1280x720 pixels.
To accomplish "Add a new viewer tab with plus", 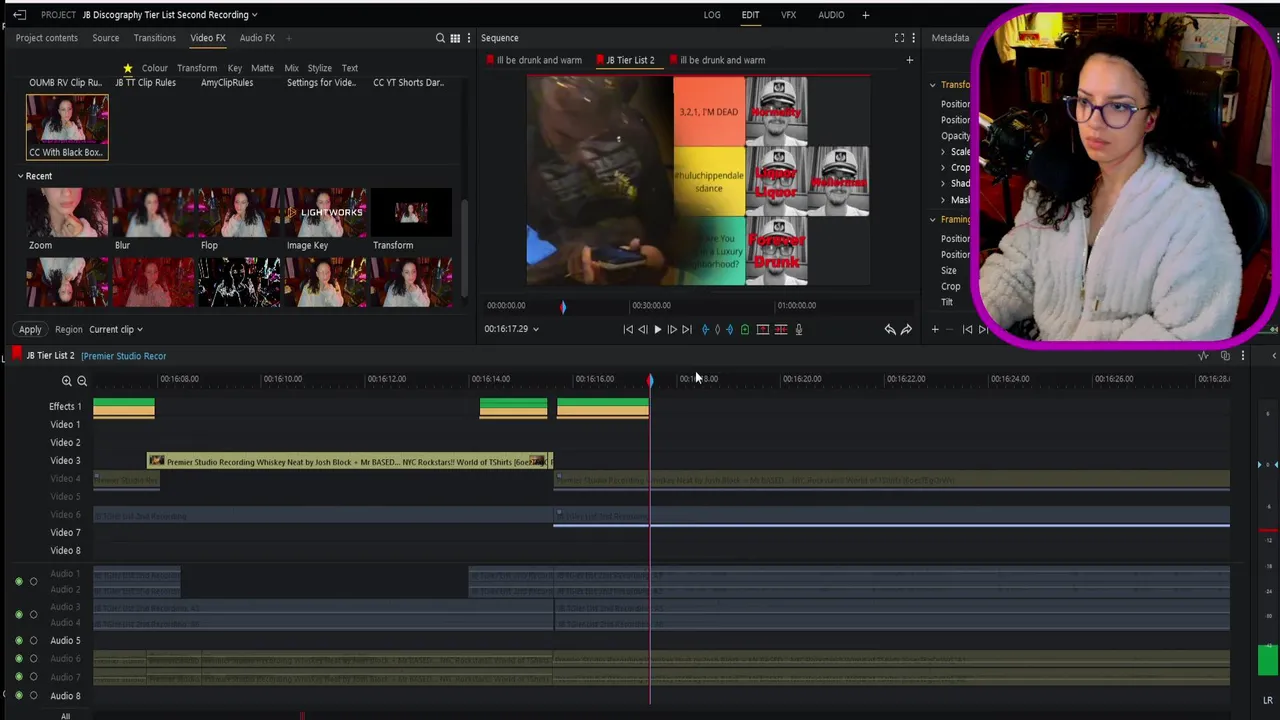I will pyautogui.click(x=909, y=60).
